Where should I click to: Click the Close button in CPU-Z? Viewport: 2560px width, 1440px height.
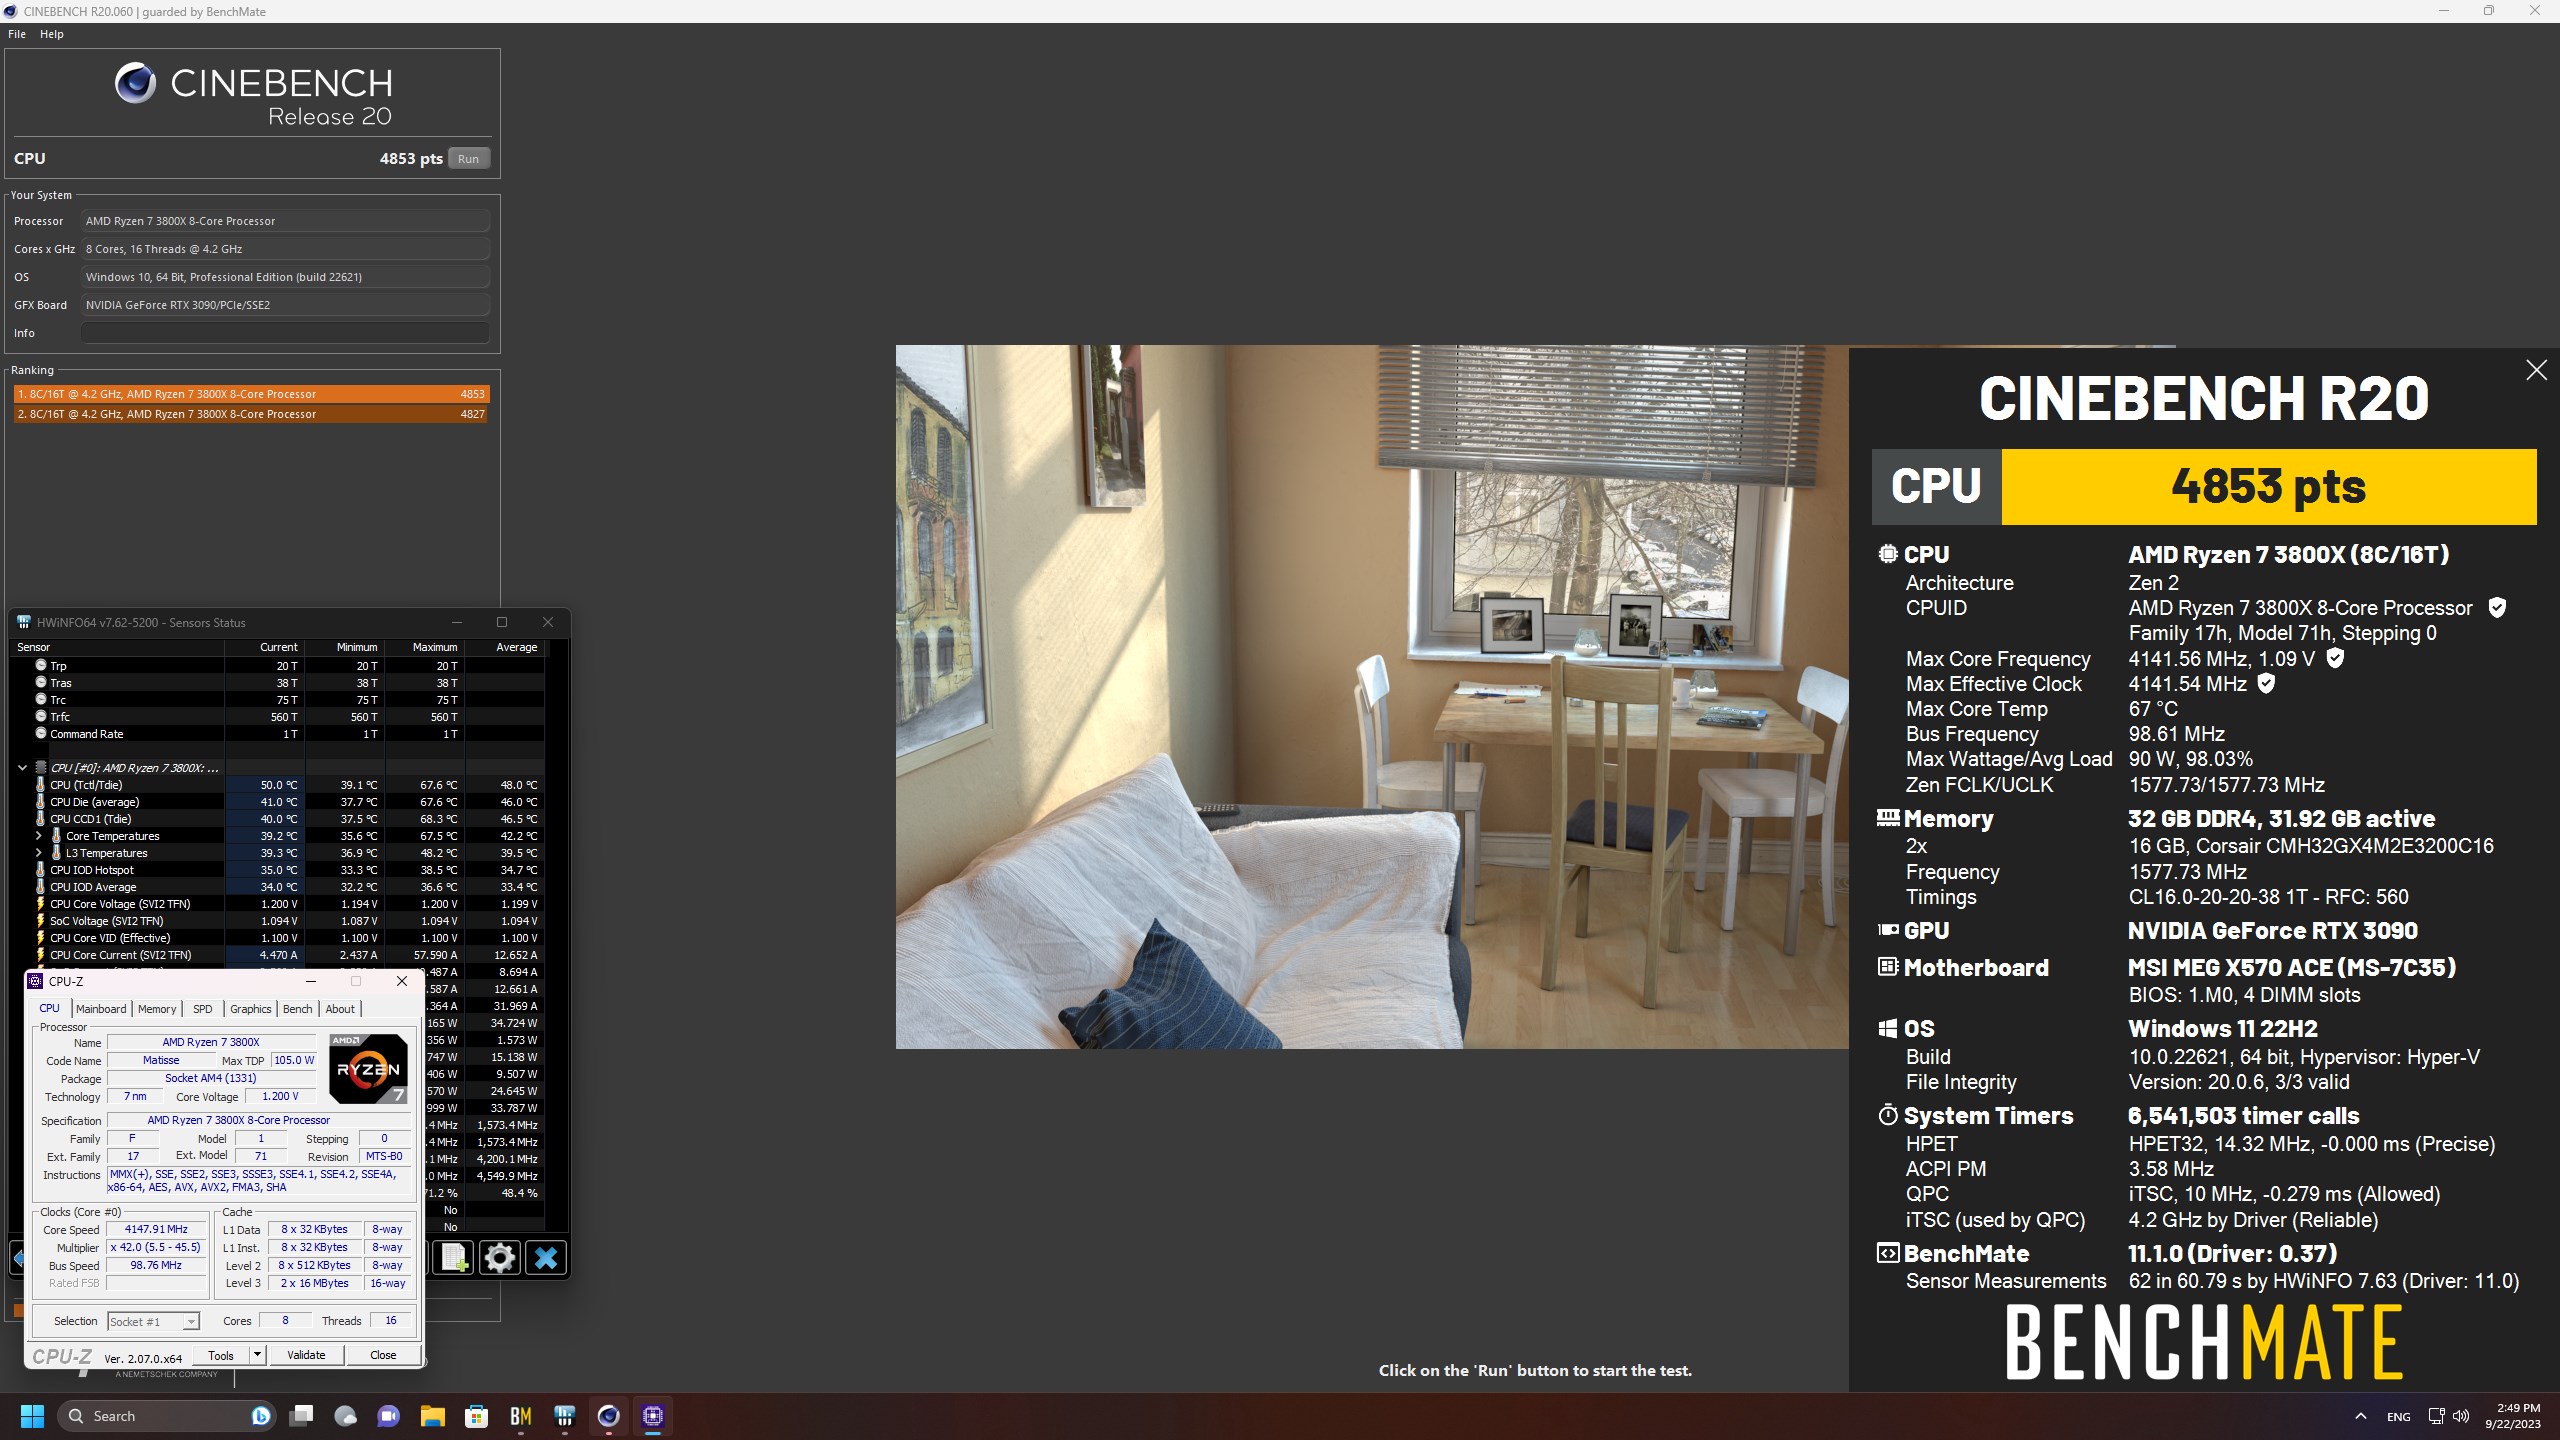(x=383, y=1355)
